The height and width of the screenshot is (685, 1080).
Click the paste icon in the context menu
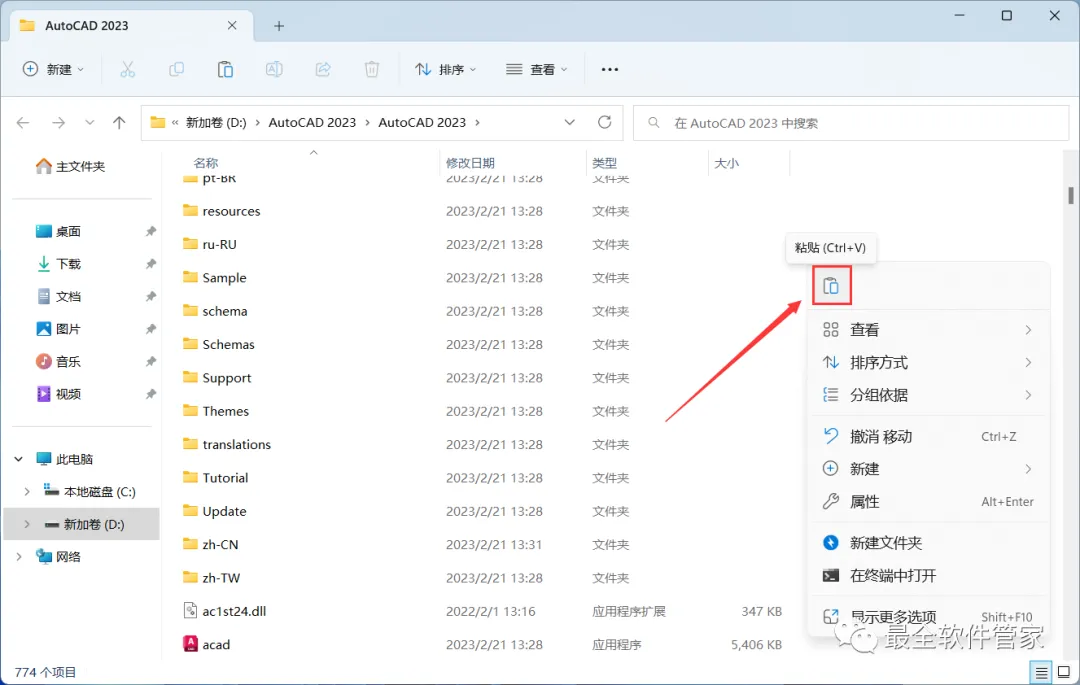(831, 285)
